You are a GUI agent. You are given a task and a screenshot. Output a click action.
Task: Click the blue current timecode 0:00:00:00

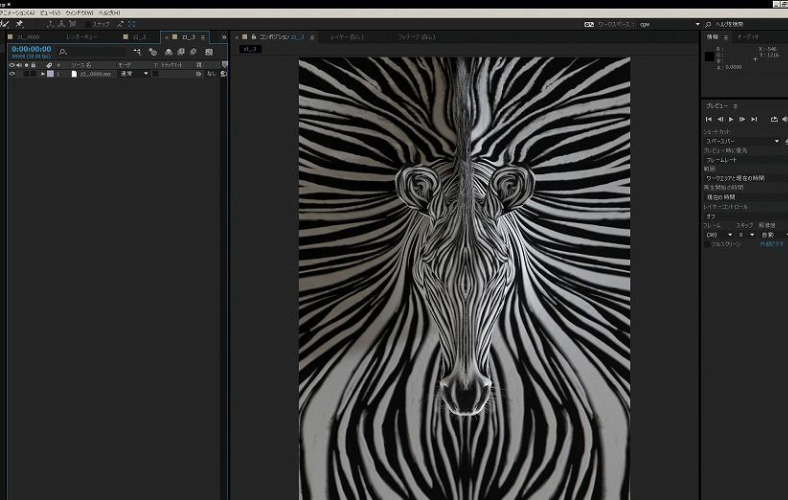[x=31, y=49]
